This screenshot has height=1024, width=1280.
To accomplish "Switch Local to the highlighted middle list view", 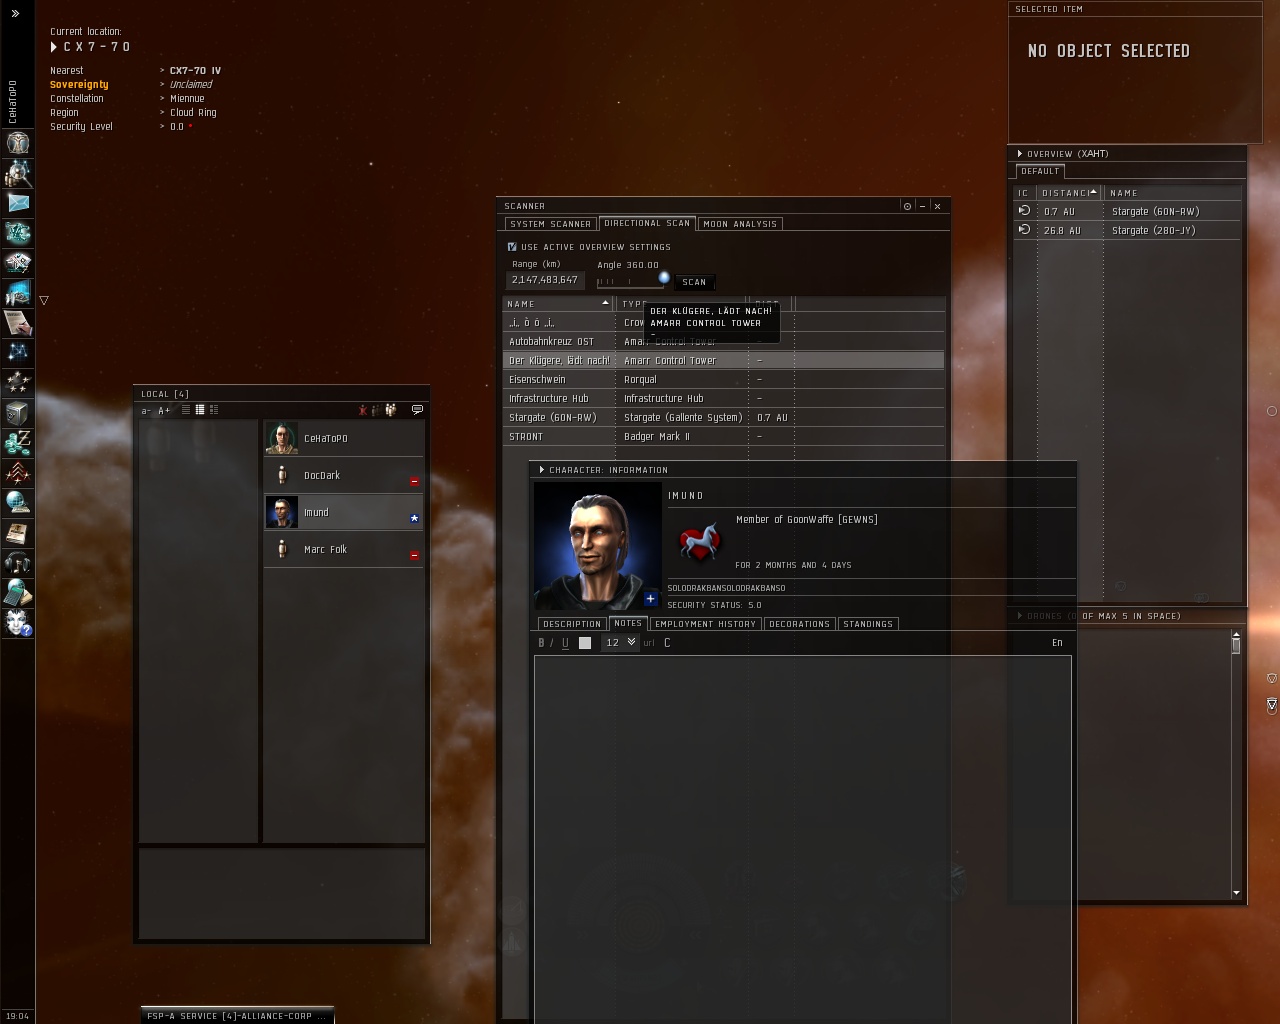I will click(x=200, y=410).
